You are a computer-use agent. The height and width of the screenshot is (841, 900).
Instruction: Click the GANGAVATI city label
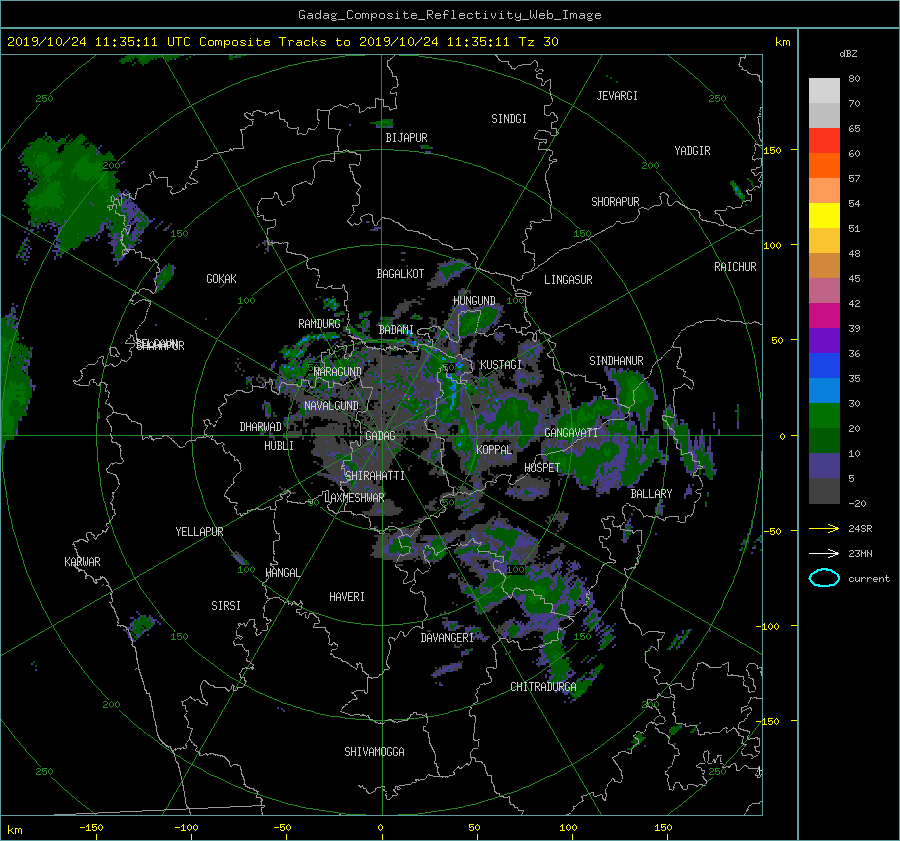571,433
